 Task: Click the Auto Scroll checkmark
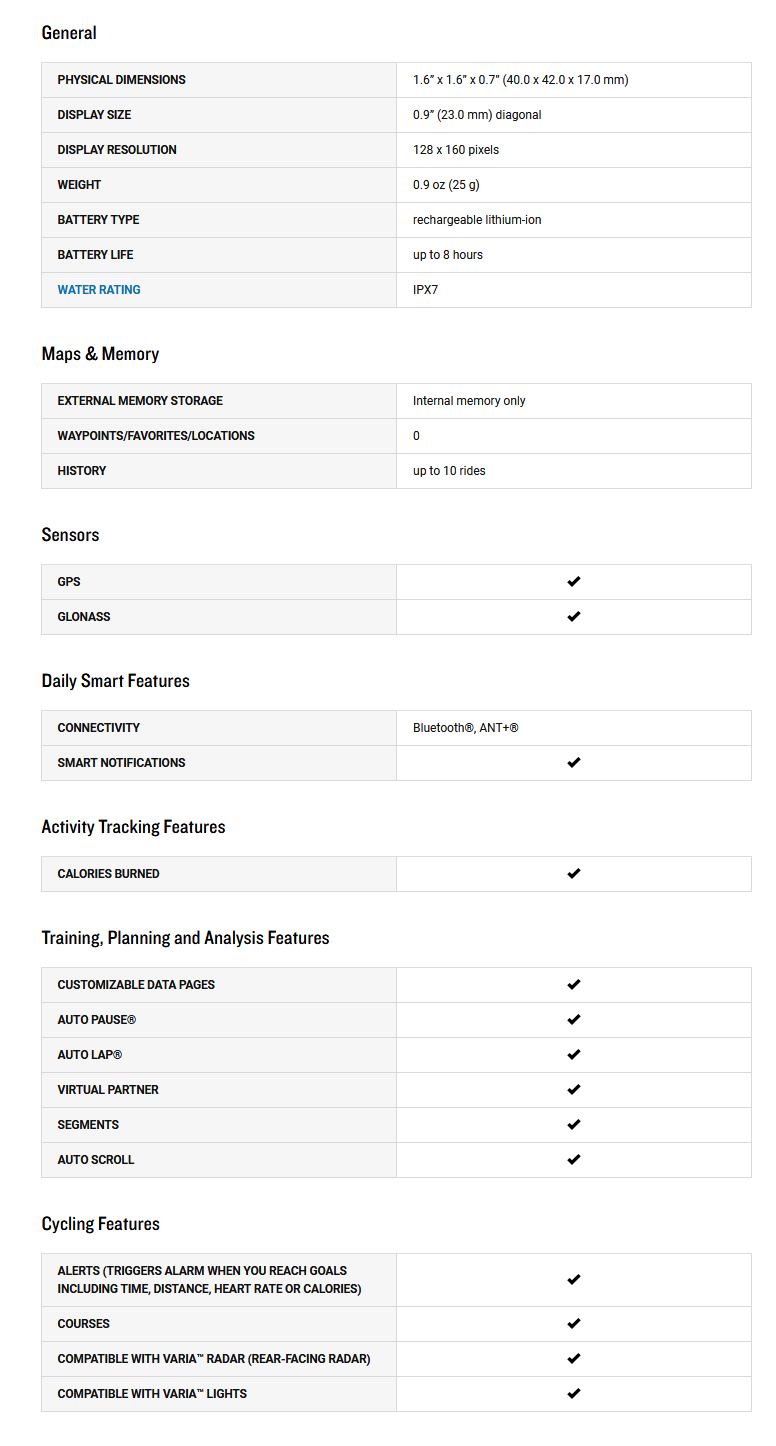click(x=574, y=1160)
